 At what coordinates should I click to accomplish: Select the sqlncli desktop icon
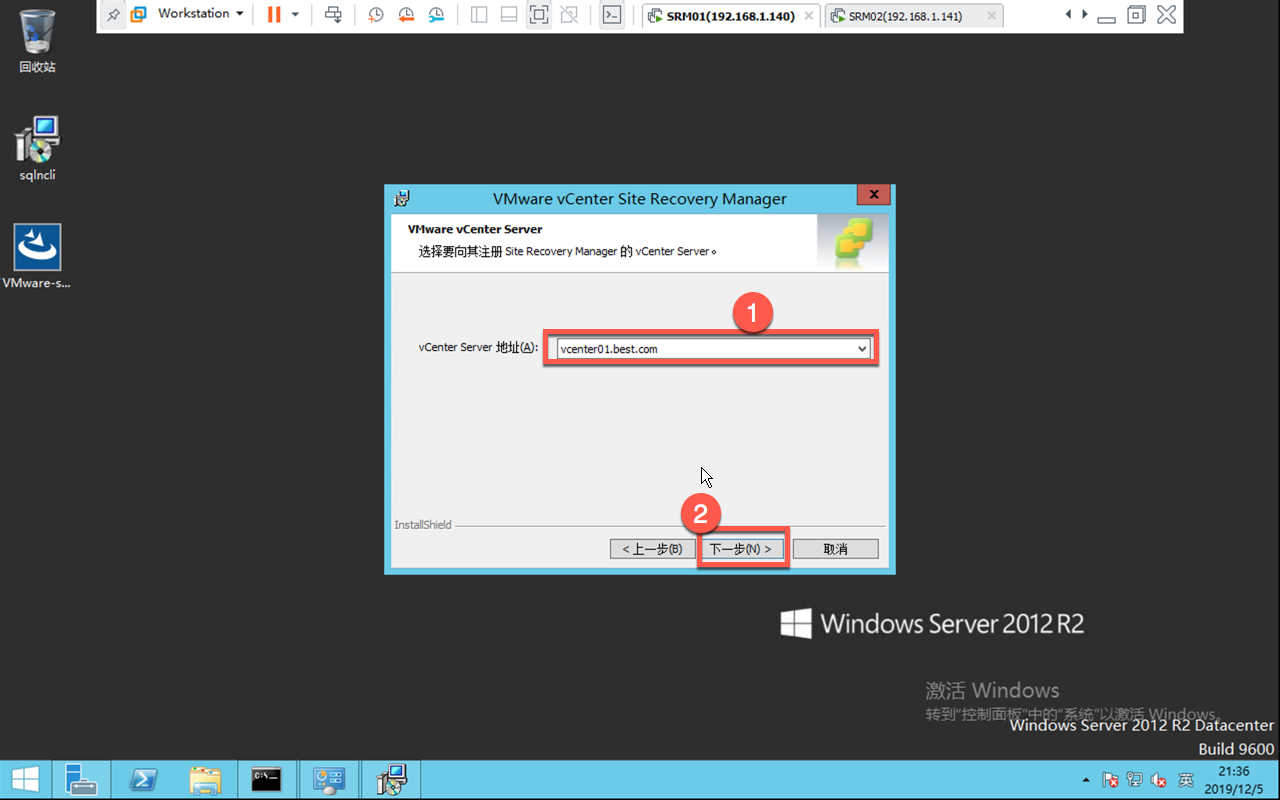click(x=37, y=148)
